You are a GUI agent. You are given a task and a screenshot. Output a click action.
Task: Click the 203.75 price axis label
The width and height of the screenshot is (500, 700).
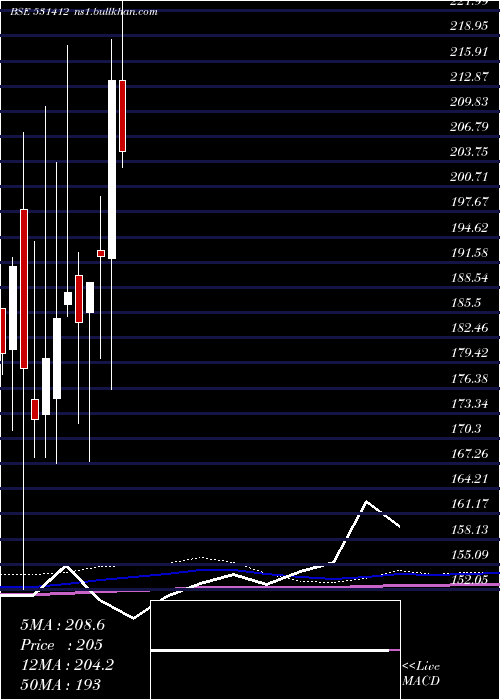pos(469,152)
